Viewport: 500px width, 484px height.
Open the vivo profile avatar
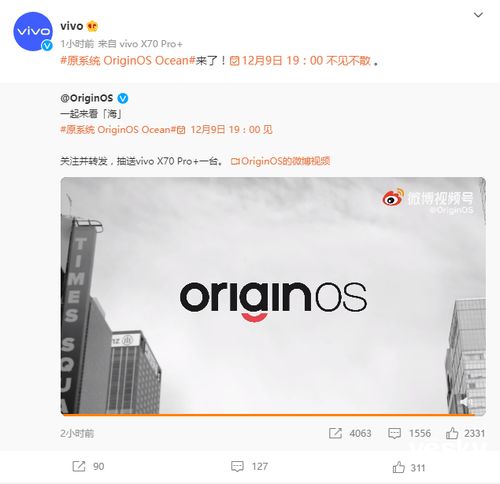pyautogui.click(x=33, y=31)
